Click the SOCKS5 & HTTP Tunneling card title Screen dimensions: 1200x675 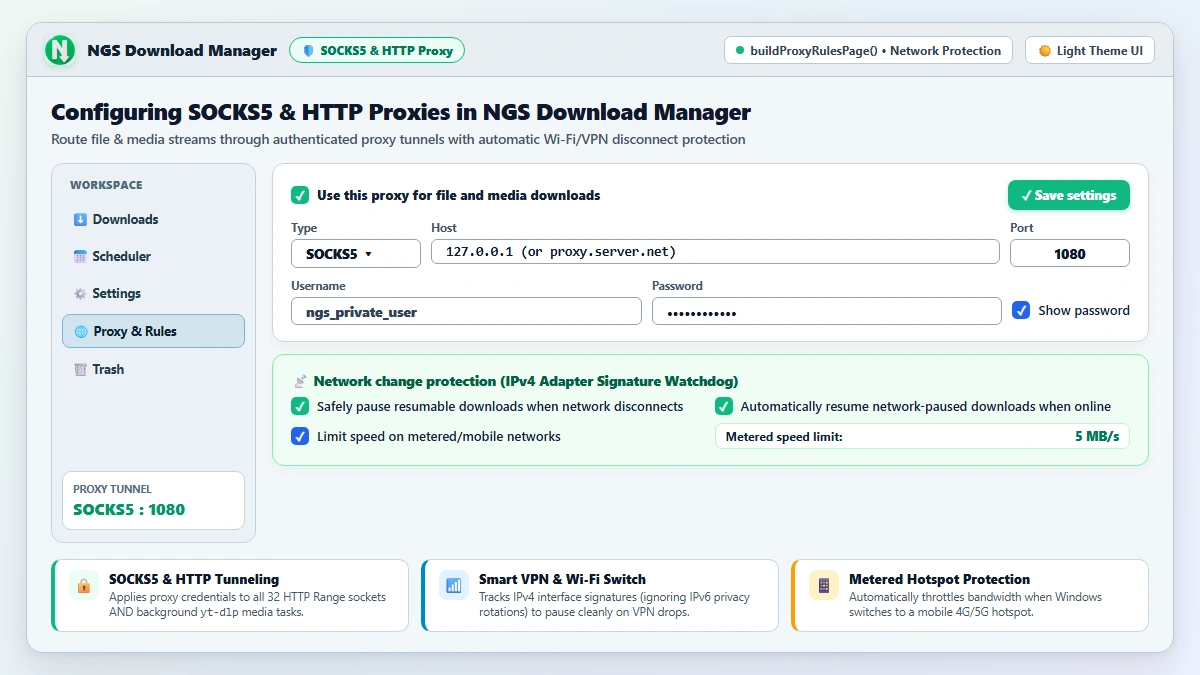(x=194, y=579)
